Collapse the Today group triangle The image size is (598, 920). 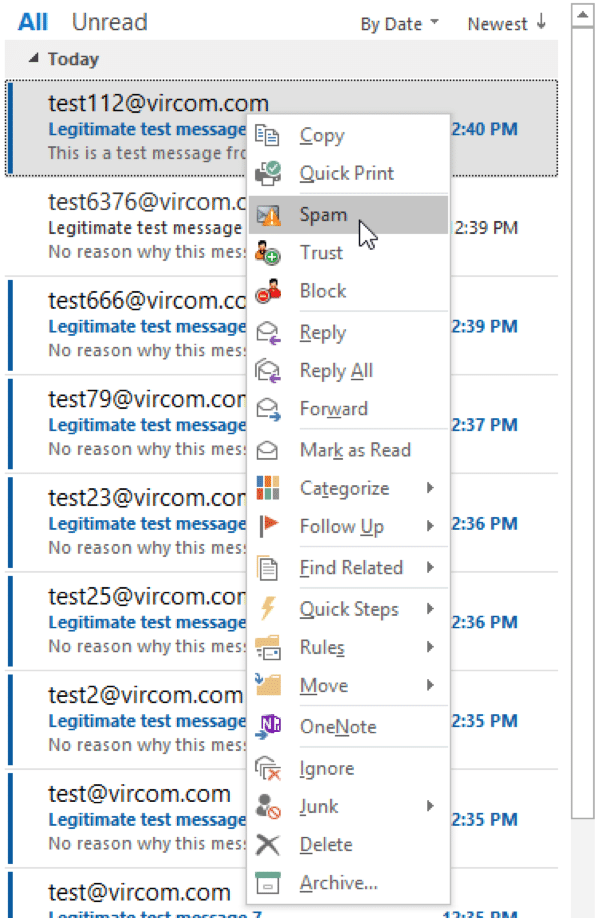(x=34, y=58)
